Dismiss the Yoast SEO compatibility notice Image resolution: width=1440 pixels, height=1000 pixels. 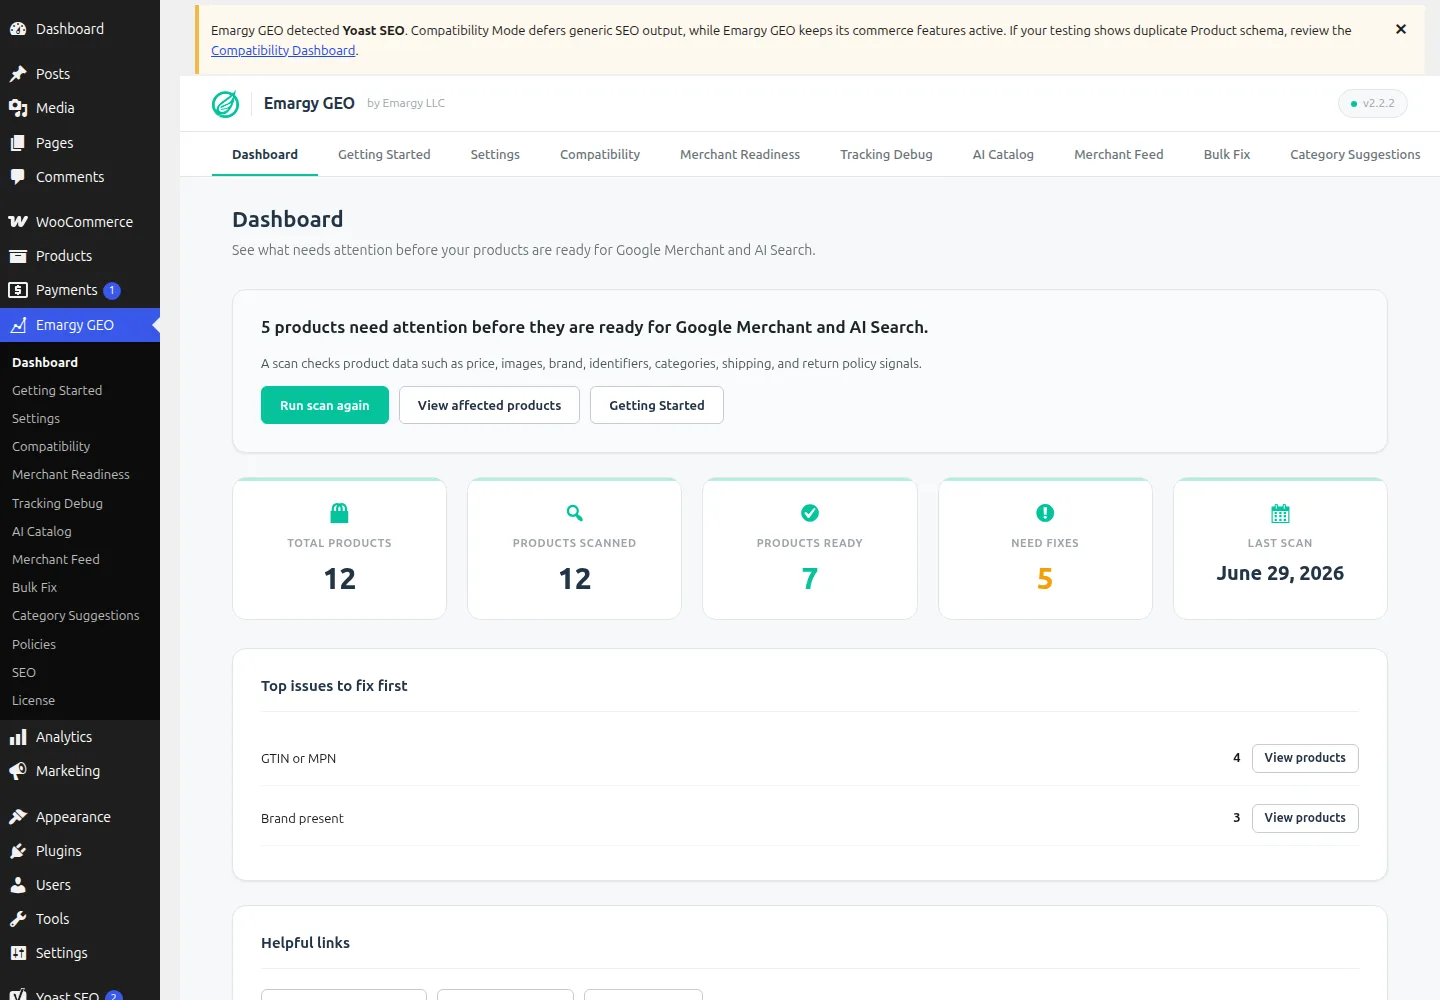pyautogui.click(x=1401, y=29)
